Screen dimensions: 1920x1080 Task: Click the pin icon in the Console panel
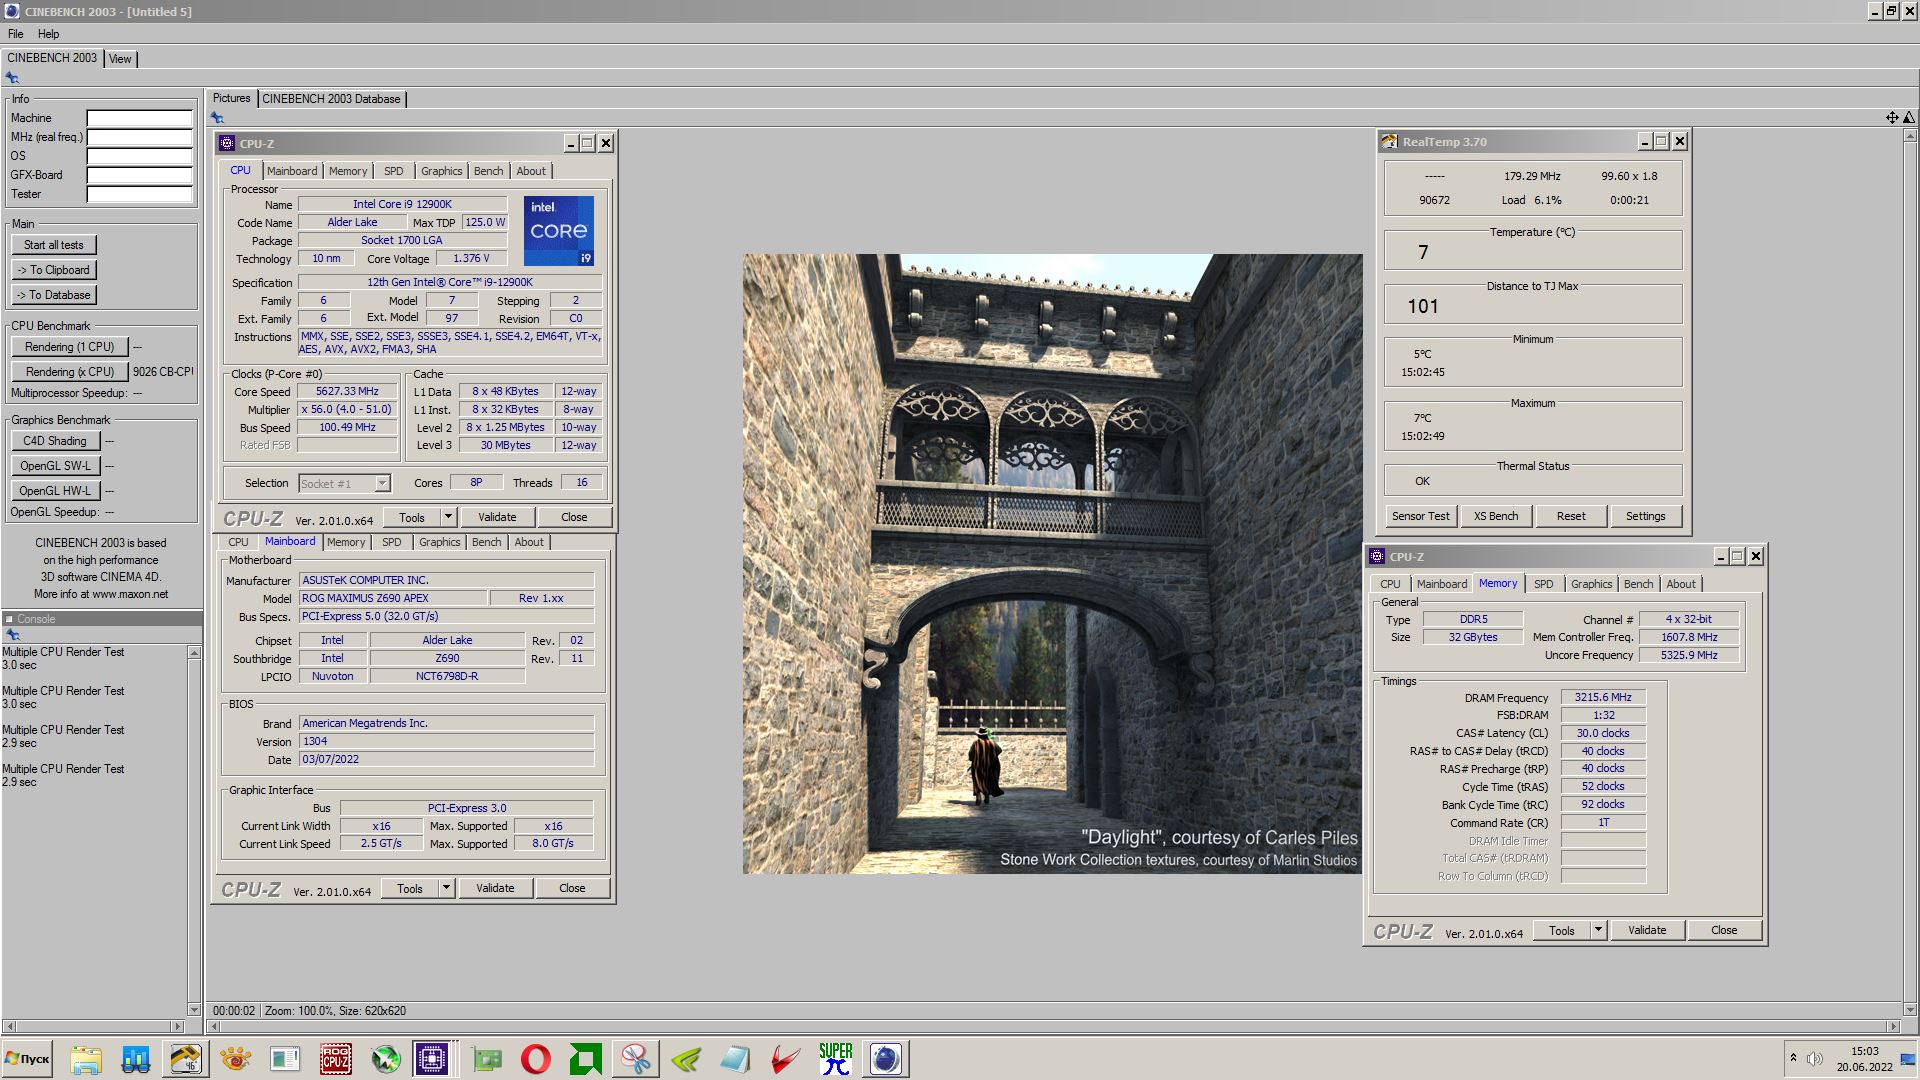(12, 635)
